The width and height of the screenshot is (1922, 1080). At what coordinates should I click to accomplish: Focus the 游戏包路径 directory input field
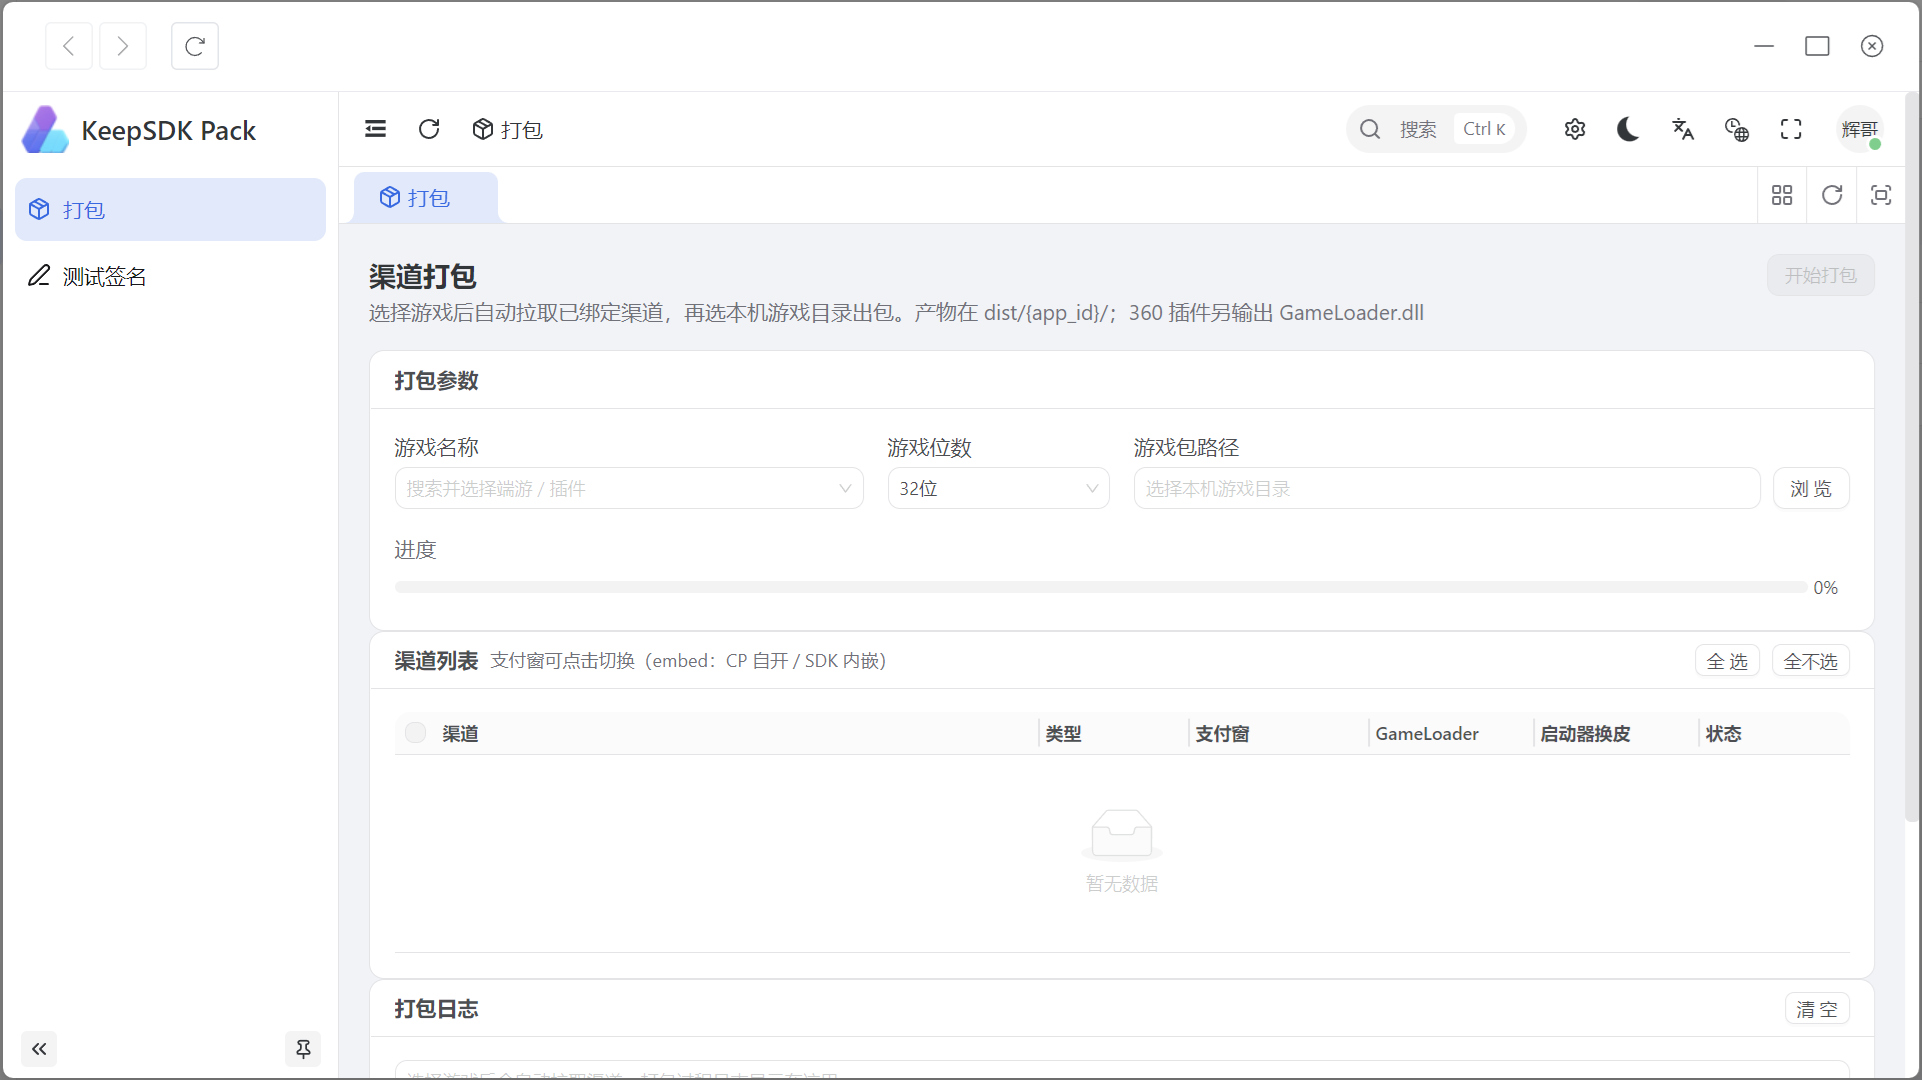(x=1447, y=488)
